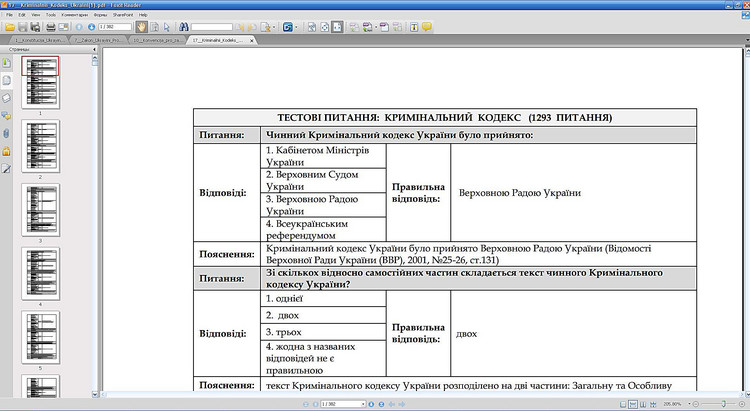This screenshot has height=411, width=750.
Task: Click the zoom out minus button
Action: (x=695, y=404)
